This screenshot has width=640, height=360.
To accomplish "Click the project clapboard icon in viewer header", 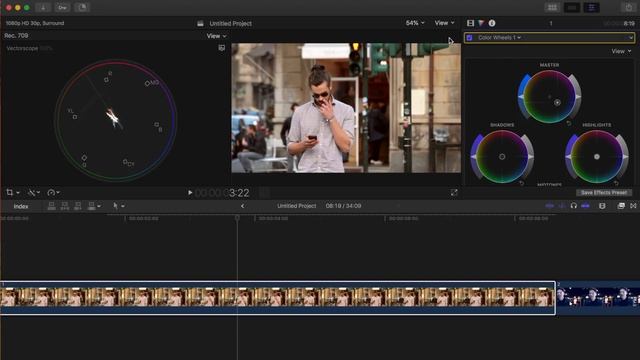I will click(200, 24).
